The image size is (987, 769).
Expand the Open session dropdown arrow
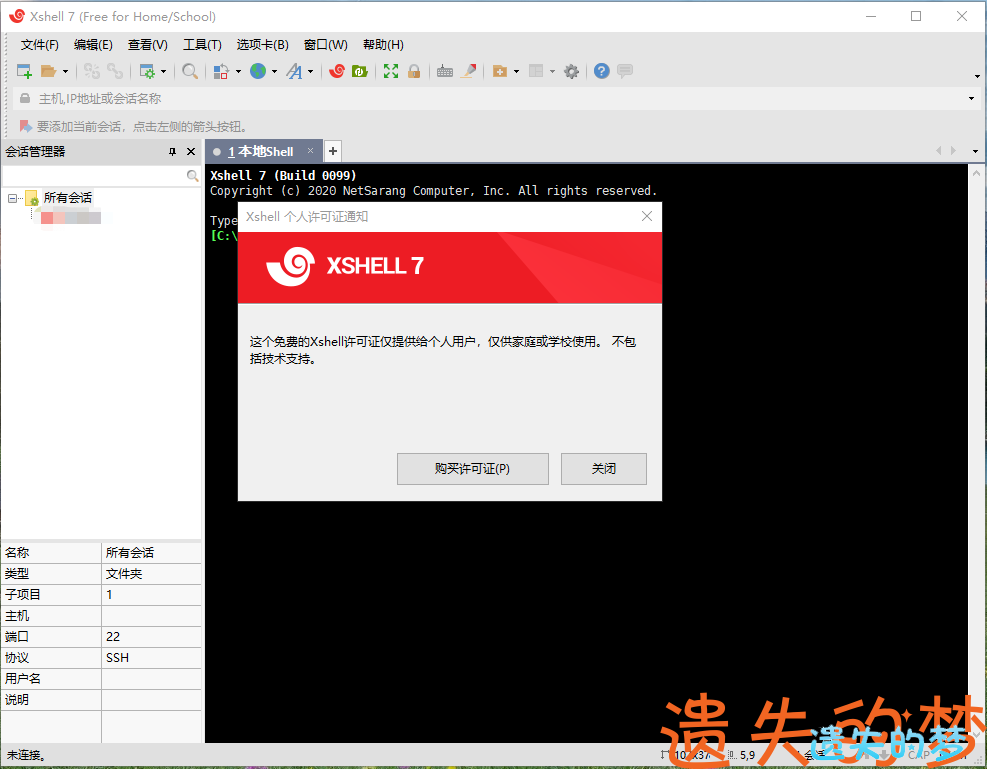coord(65,72)
